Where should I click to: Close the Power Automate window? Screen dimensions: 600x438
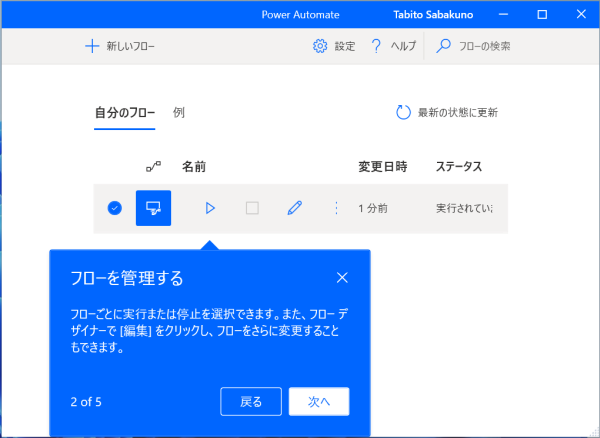click(581, 15)
